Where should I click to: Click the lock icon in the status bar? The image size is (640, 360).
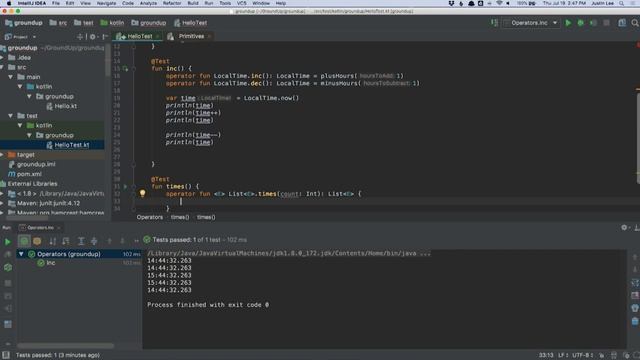[601, 356]
